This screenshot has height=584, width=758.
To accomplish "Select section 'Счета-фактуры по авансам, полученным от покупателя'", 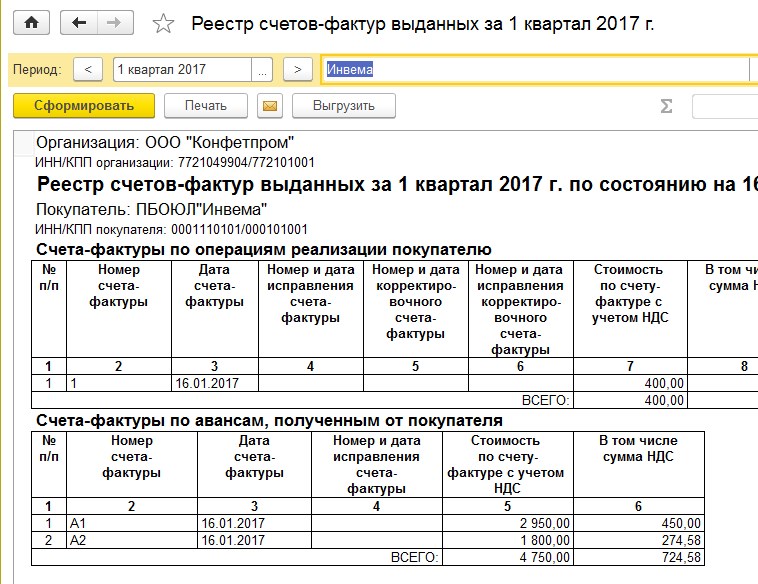I will (x=269, y=421).
